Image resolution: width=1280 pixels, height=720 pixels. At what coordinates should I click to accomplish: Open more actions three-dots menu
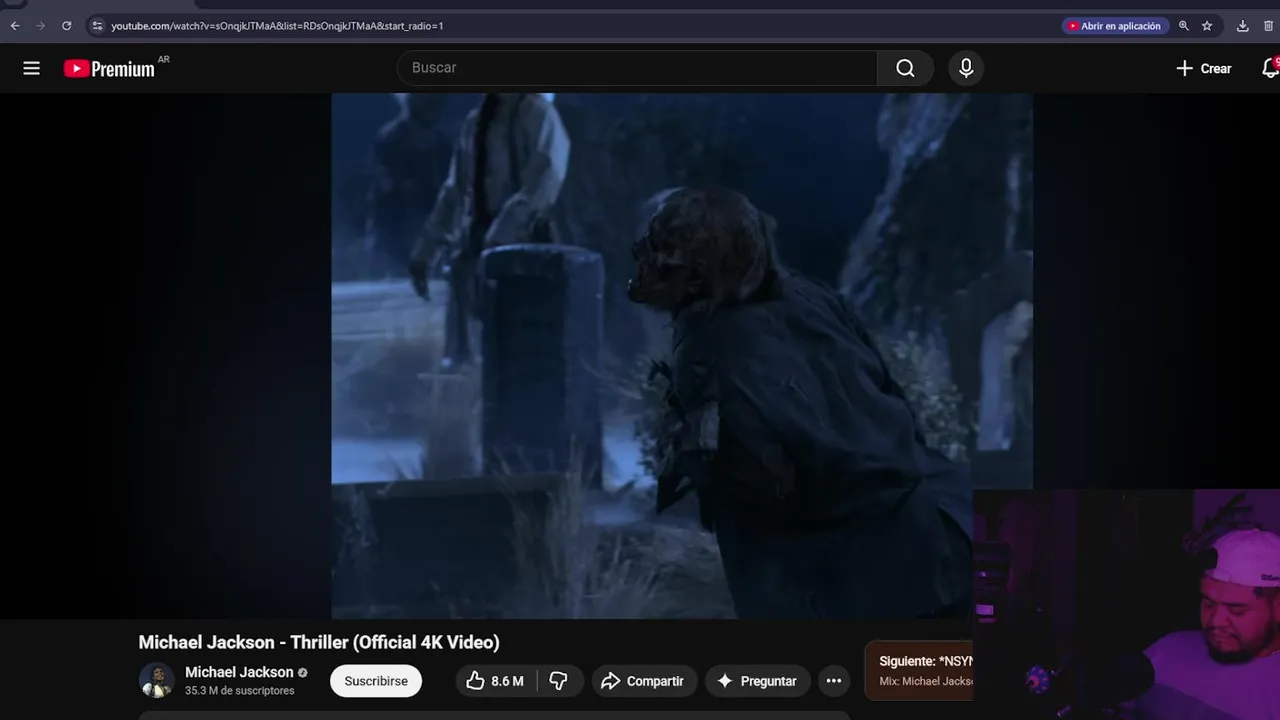pyautogui.click(x=834, y=681)
